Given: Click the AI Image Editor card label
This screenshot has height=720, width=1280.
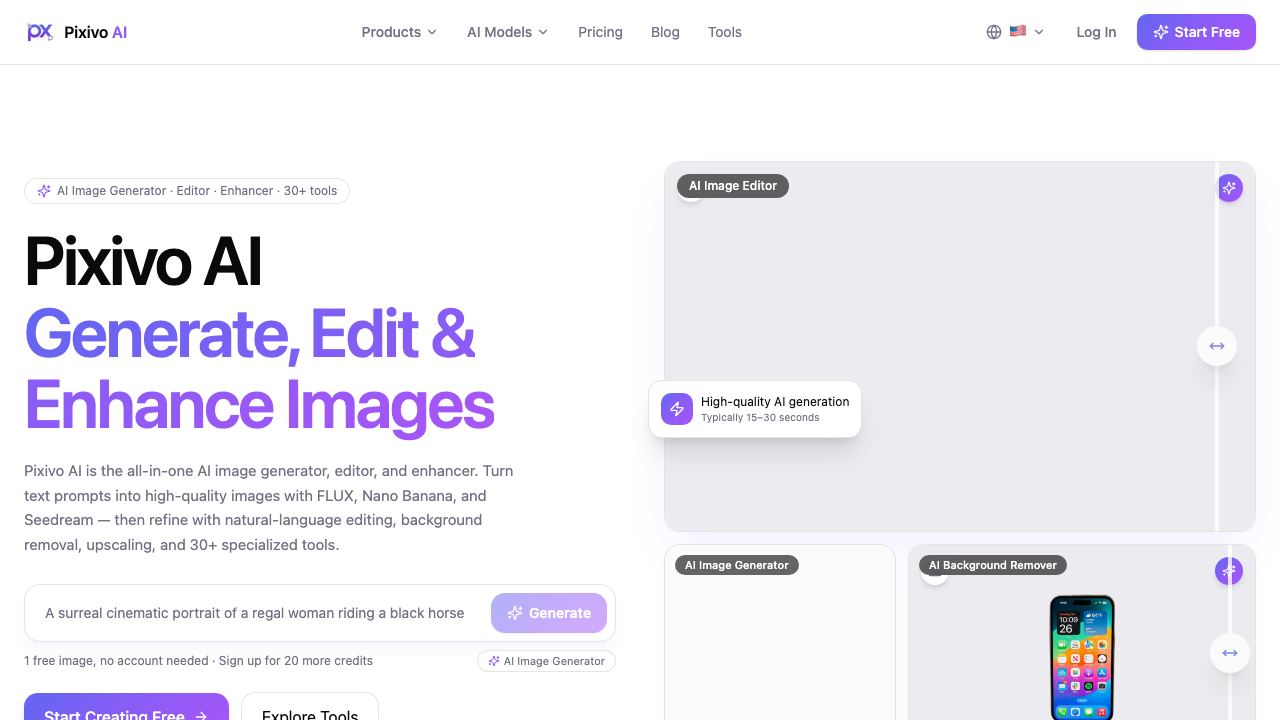Looking at the screenshot, I should 733,186.
